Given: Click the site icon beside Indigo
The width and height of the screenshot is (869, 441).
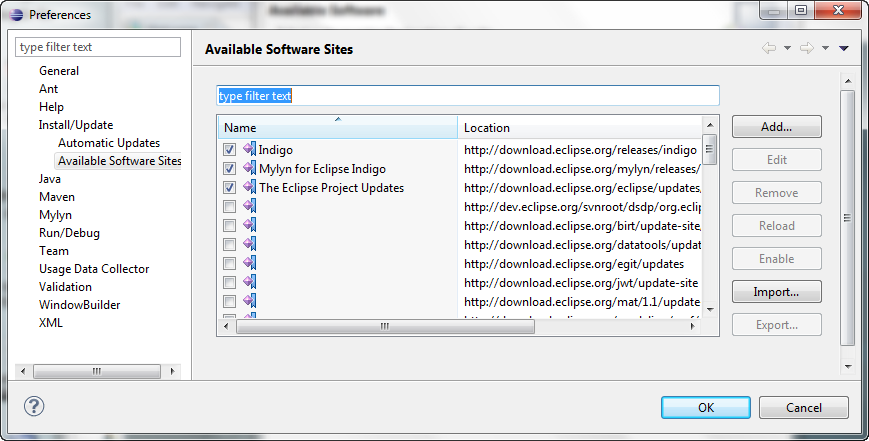Looking at the screenshot, I should [250, 148].
